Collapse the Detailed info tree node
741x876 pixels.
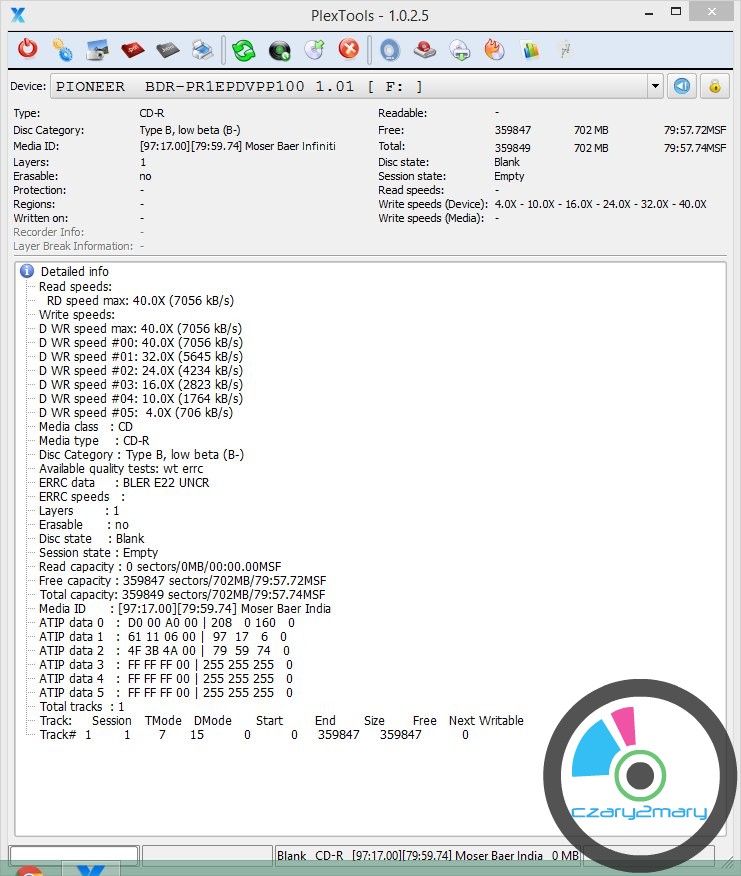[28, 271]
